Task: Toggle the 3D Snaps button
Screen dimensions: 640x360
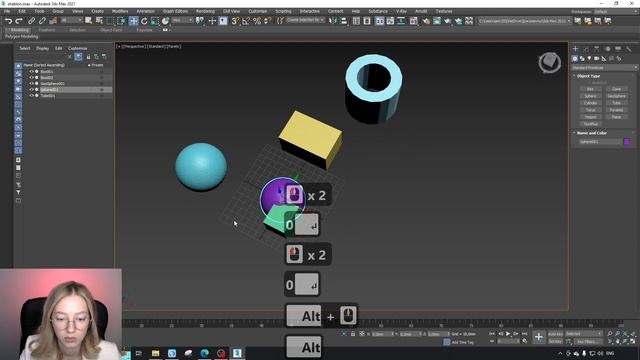Action: pyautogui.click(x=235, y=21)
